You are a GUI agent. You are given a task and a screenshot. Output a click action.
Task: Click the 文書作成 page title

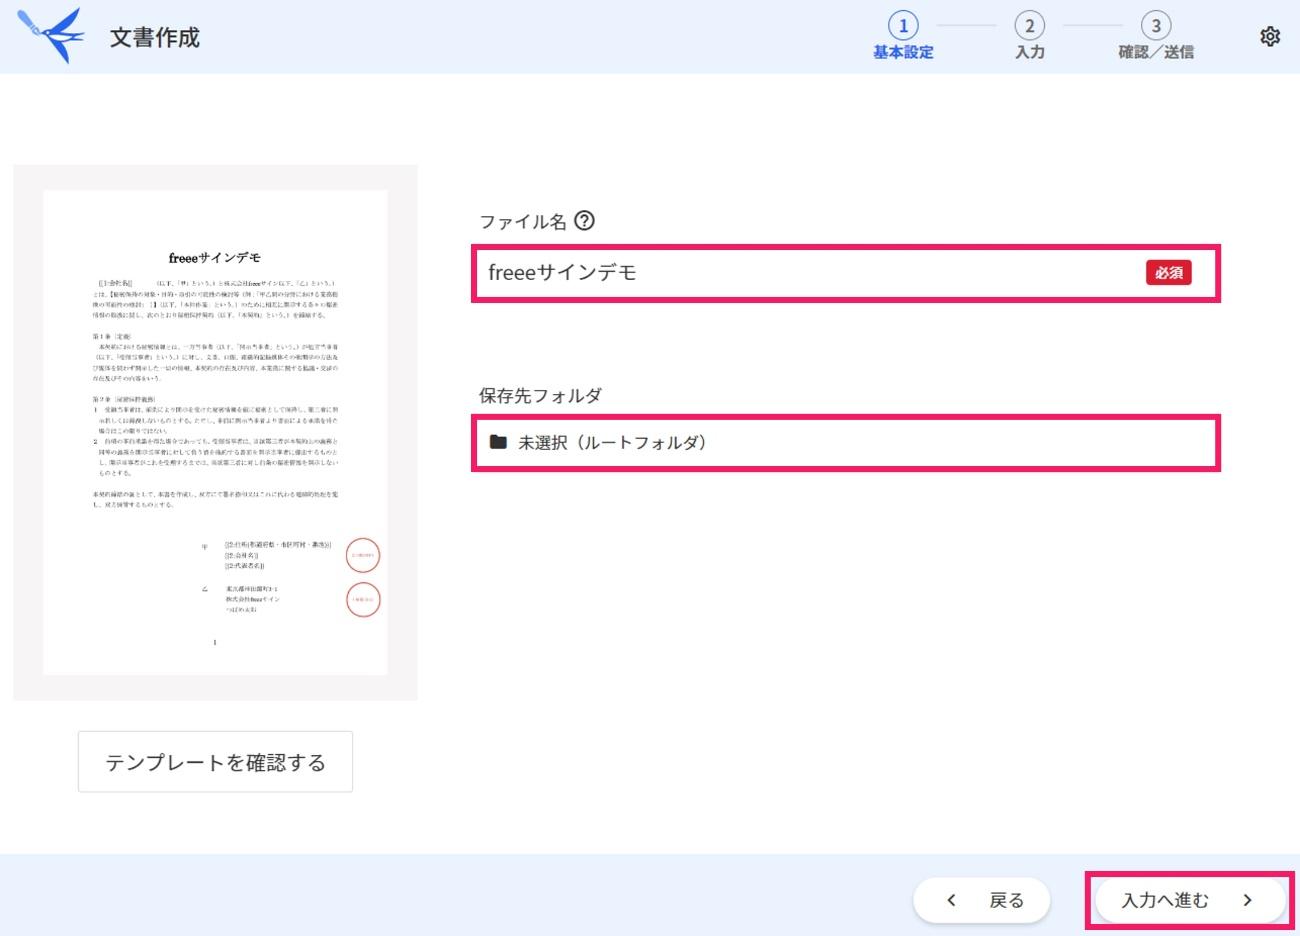tap(155, 37)
